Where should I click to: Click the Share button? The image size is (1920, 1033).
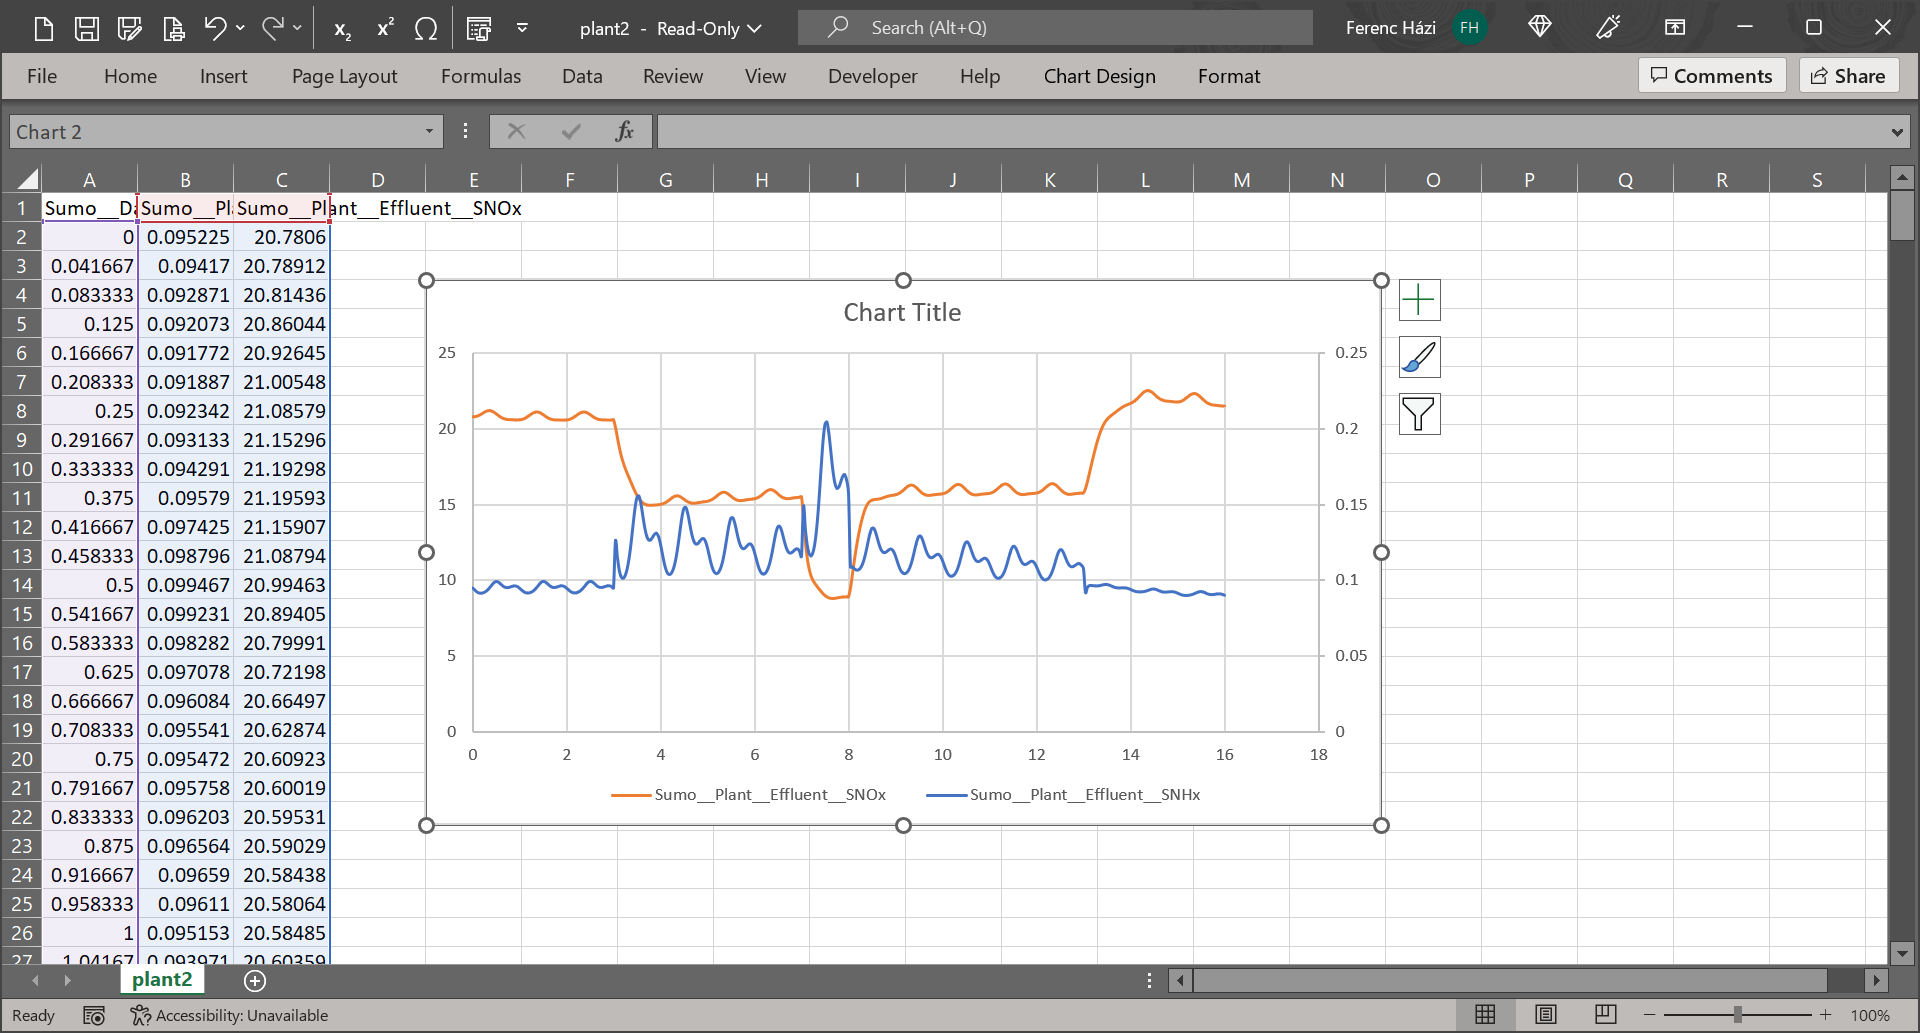click(x=1848, y=76)
